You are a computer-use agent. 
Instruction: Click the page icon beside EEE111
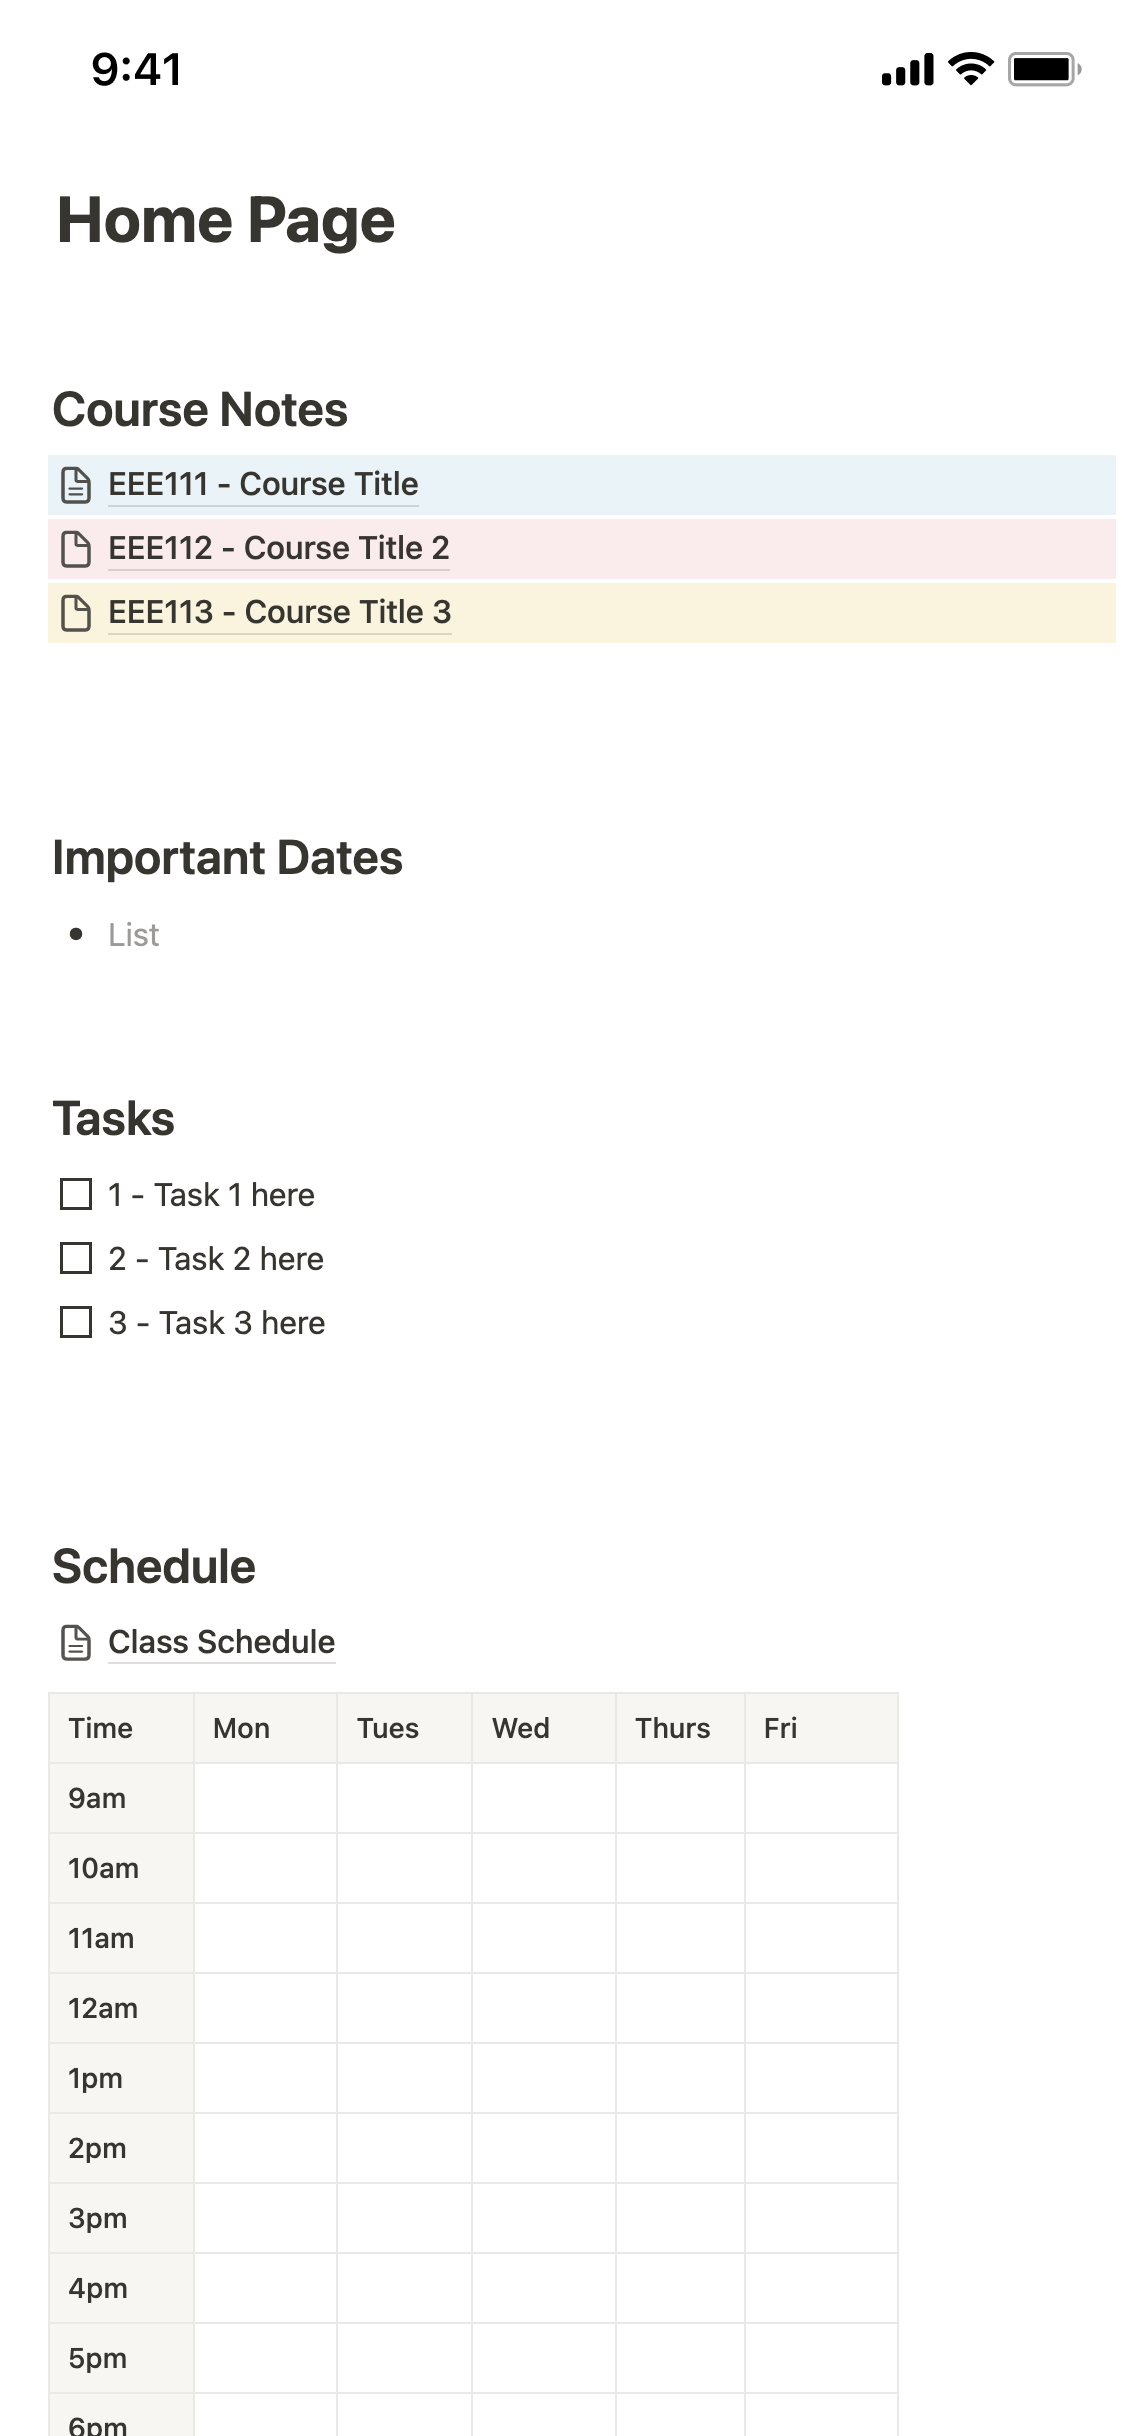(76, 485)
